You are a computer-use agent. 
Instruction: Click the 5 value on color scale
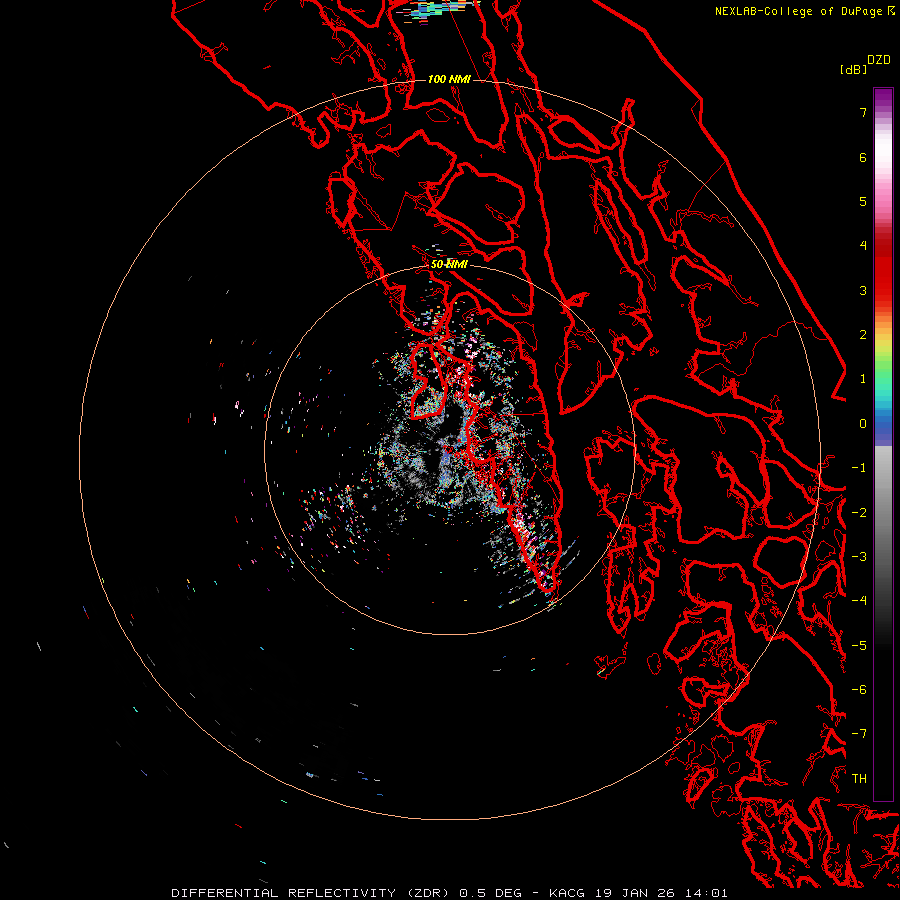pos(863,201)
